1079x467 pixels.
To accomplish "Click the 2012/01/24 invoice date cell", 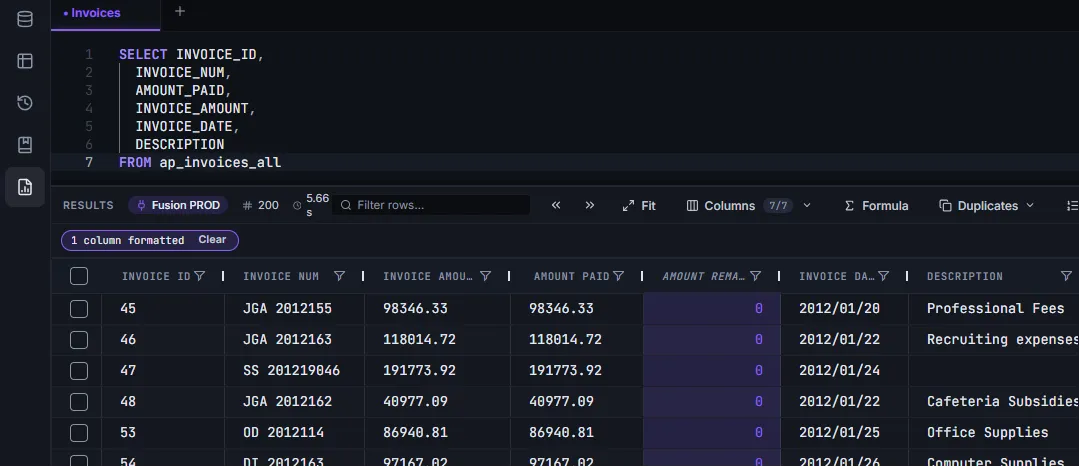I will pyautogui.click(x=840, y=371).
